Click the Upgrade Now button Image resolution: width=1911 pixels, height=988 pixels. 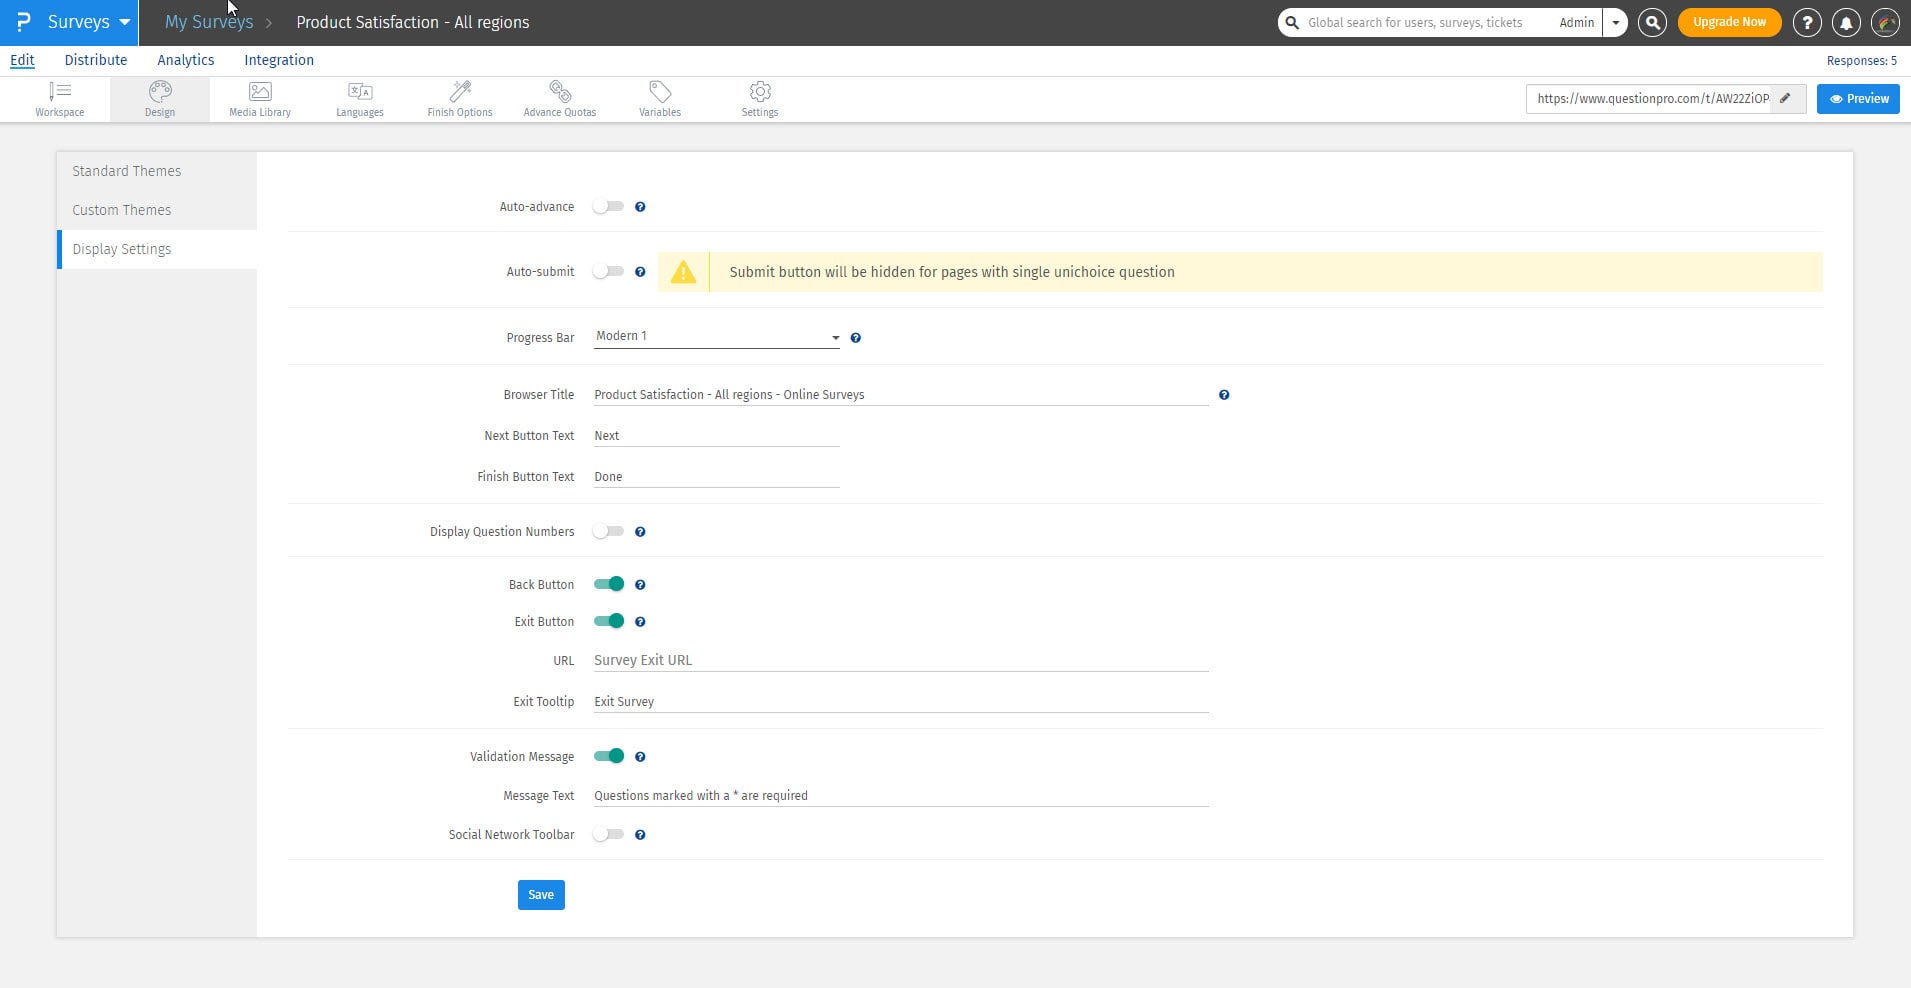[x=1729, y=22]
